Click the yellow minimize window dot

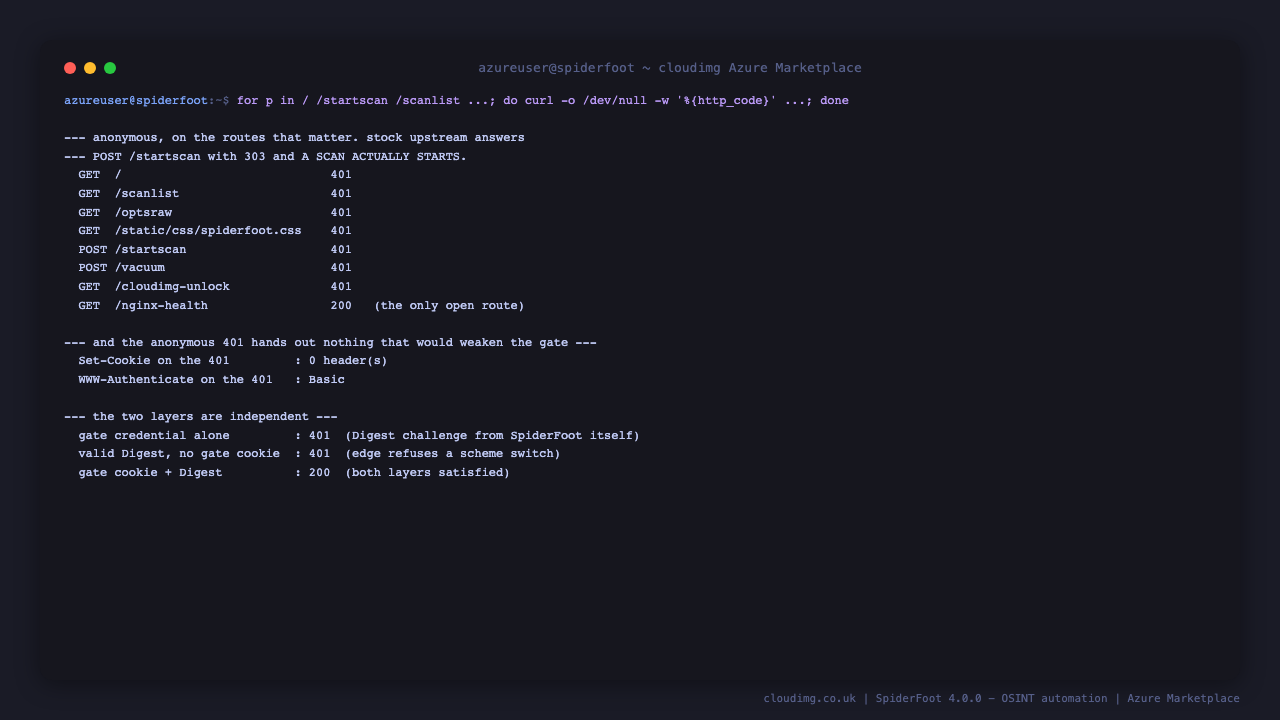pyautogui.click(x=90, y=68)
